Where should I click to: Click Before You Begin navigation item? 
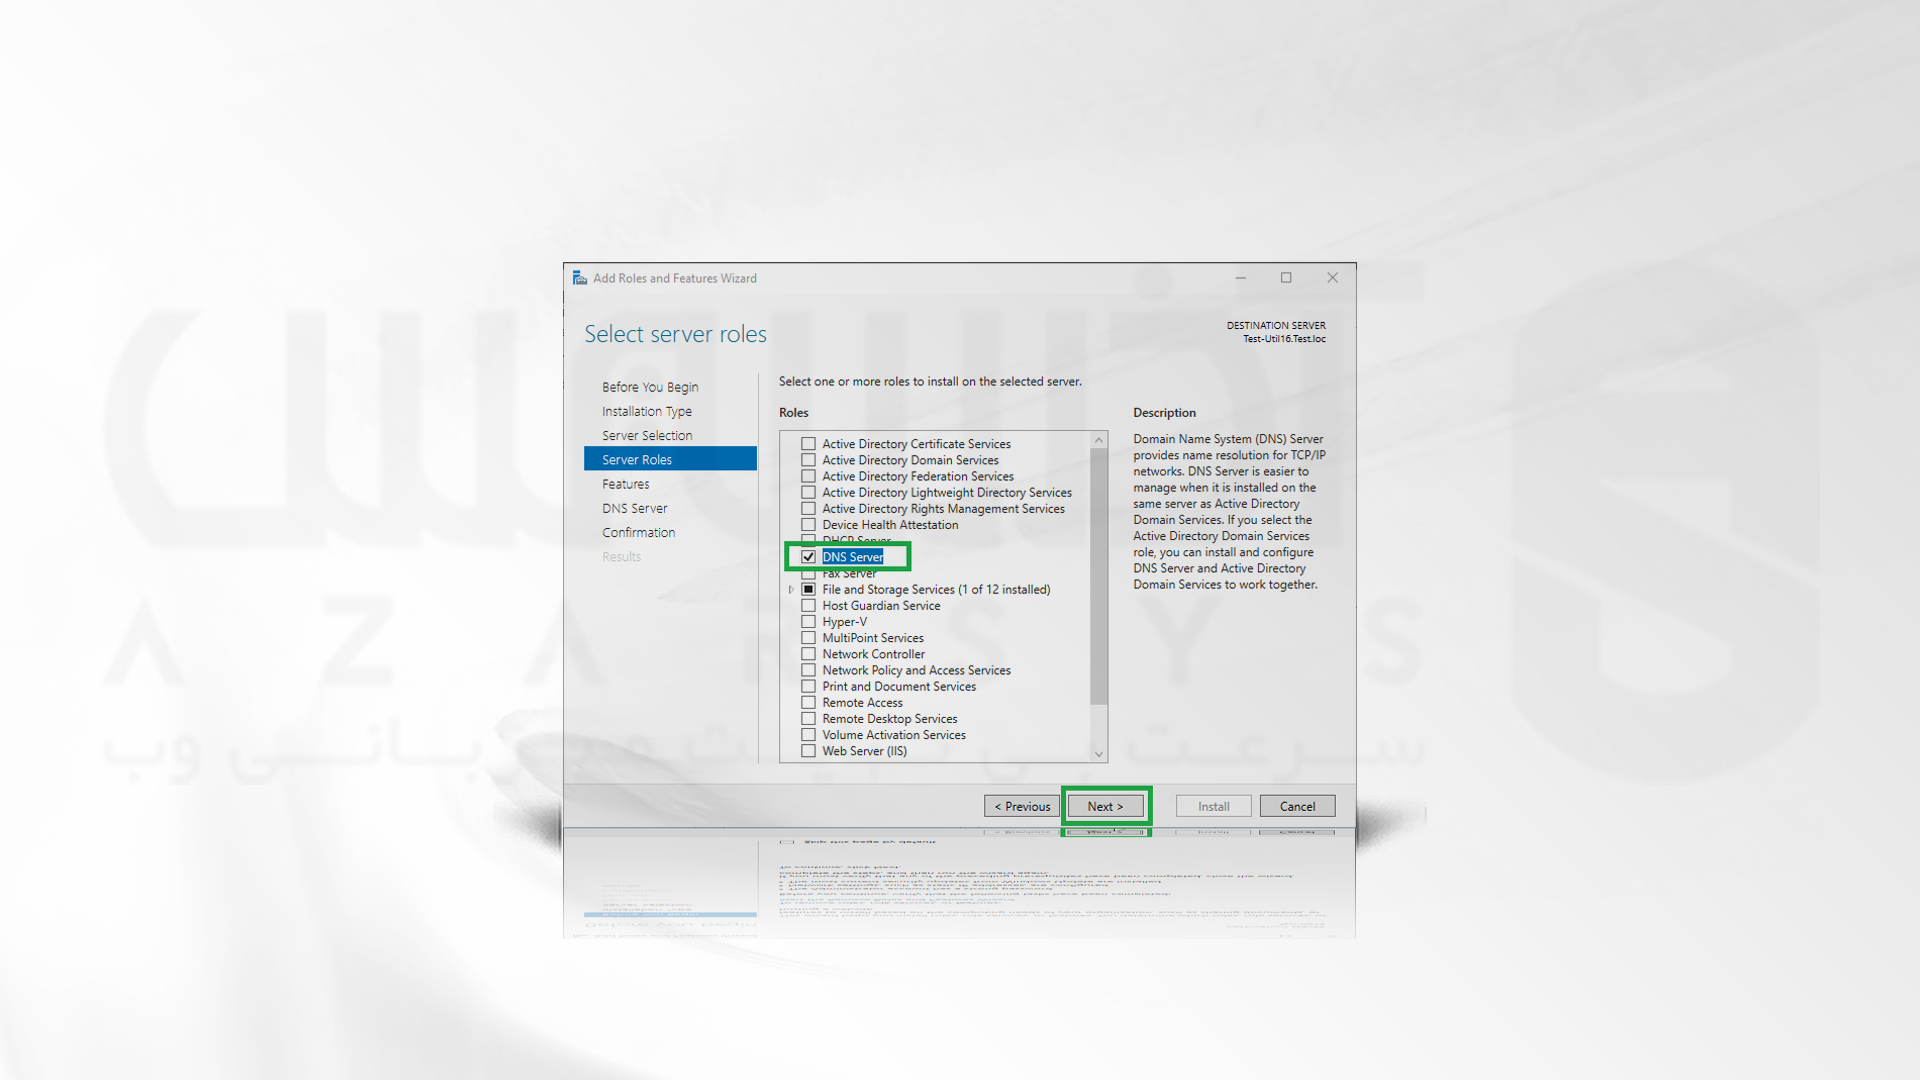tap(649, 386)
